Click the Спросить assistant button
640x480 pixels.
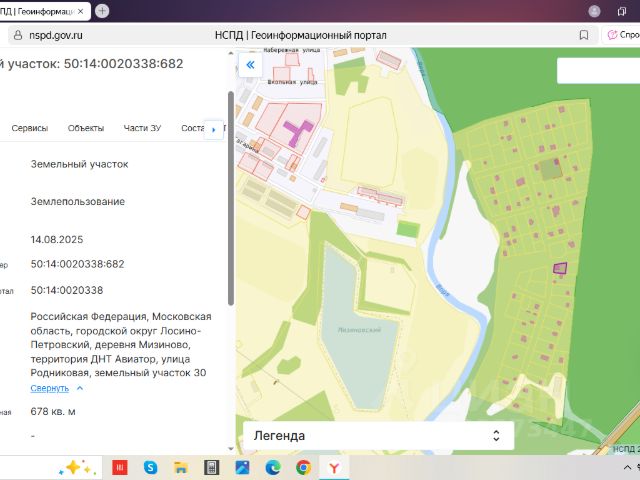pyautogui.click(x=622, y=35)
